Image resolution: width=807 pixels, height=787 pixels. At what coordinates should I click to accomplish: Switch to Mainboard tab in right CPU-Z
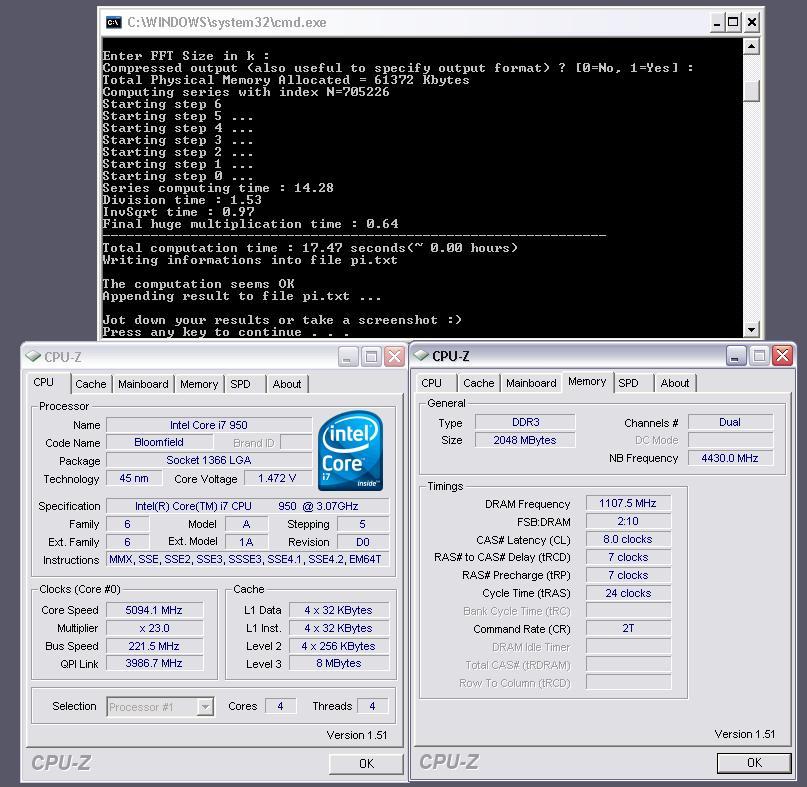[x=531, y=383]
